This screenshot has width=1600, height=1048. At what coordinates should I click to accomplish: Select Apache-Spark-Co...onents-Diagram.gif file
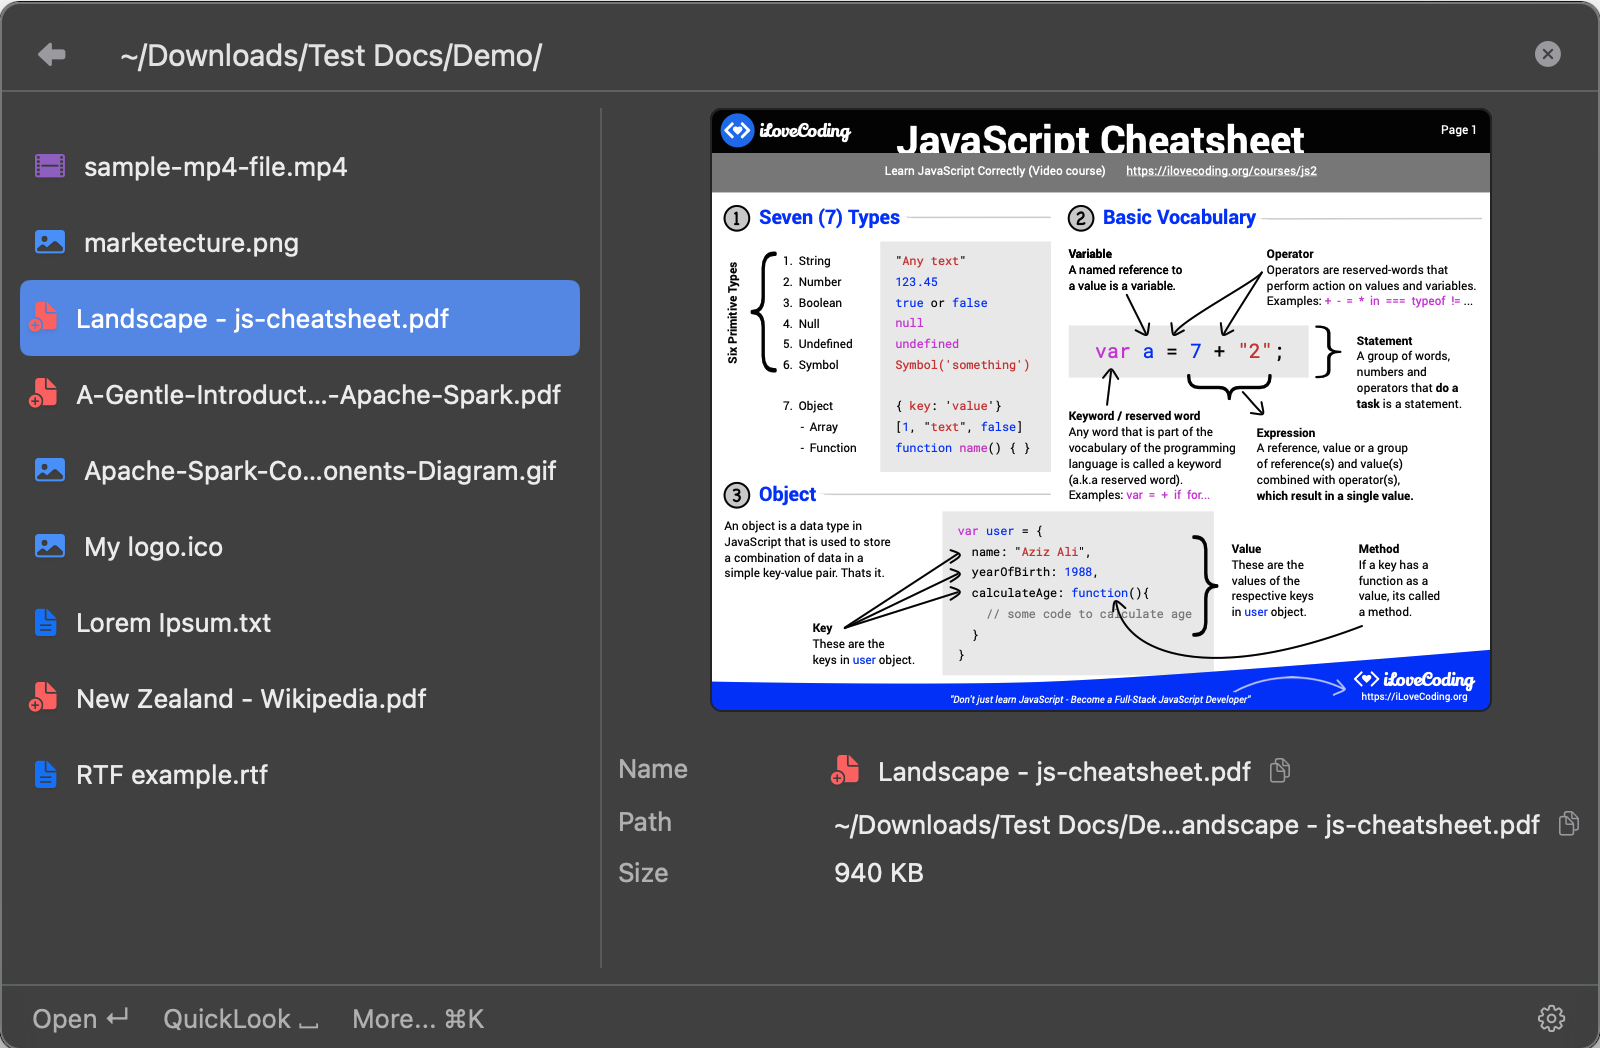click(300, 470)
